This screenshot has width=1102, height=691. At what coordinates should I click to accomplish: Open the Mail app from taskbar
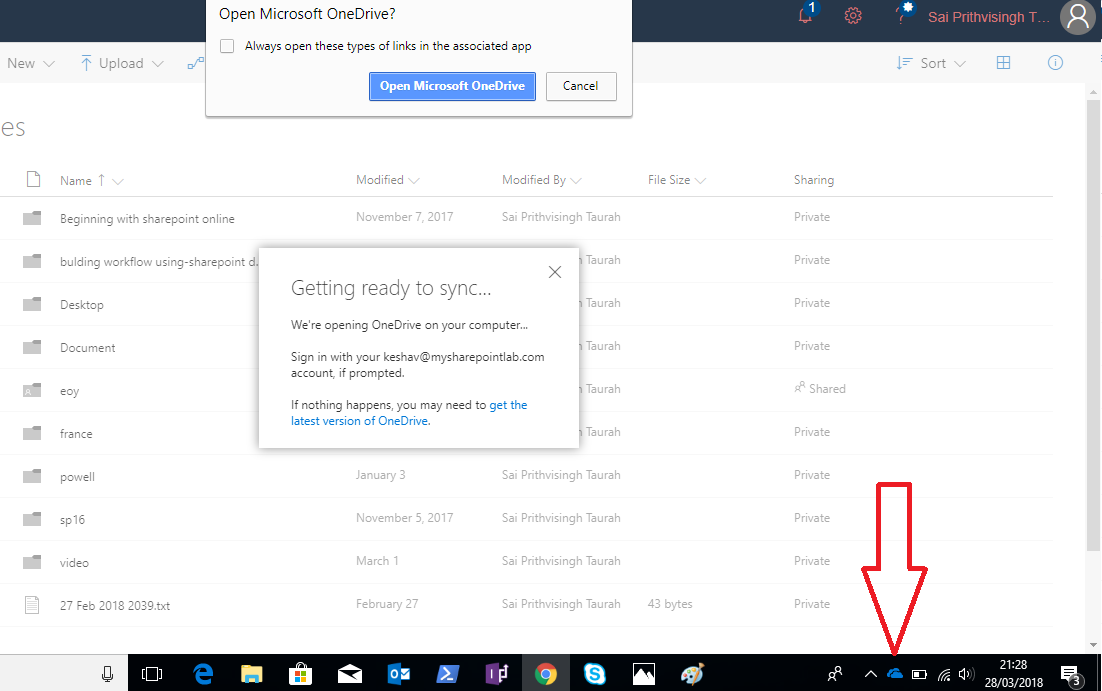[349, 675]
